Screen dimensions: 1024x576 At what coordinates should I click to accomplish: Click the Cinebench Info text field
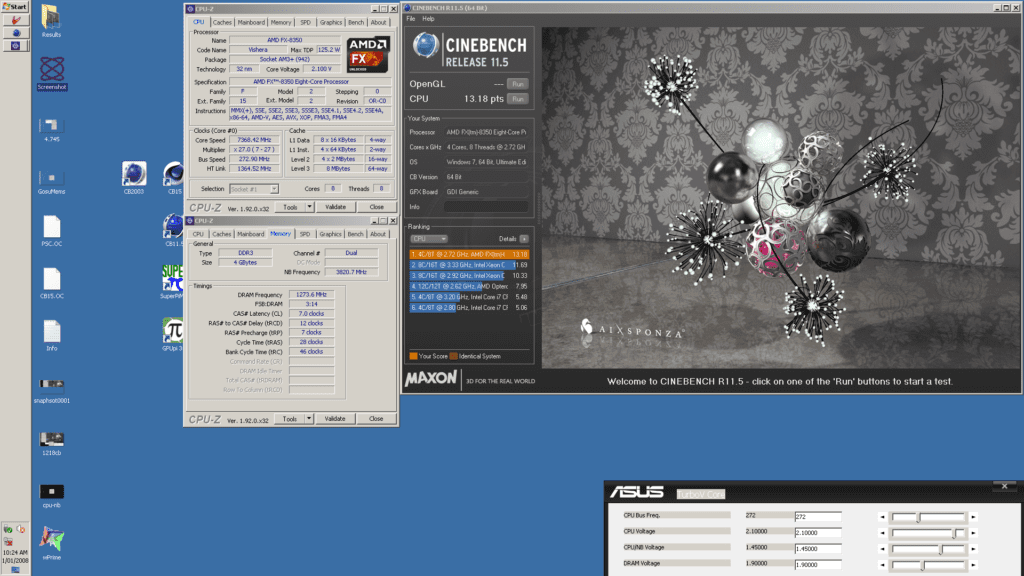pos(486,207)
